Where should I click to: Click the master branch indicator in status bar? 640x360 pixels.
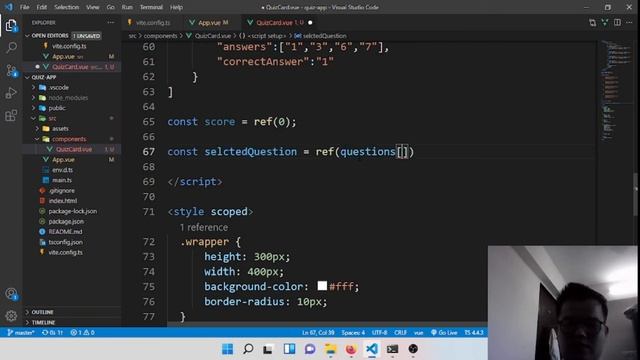click(x=21, y=333)
